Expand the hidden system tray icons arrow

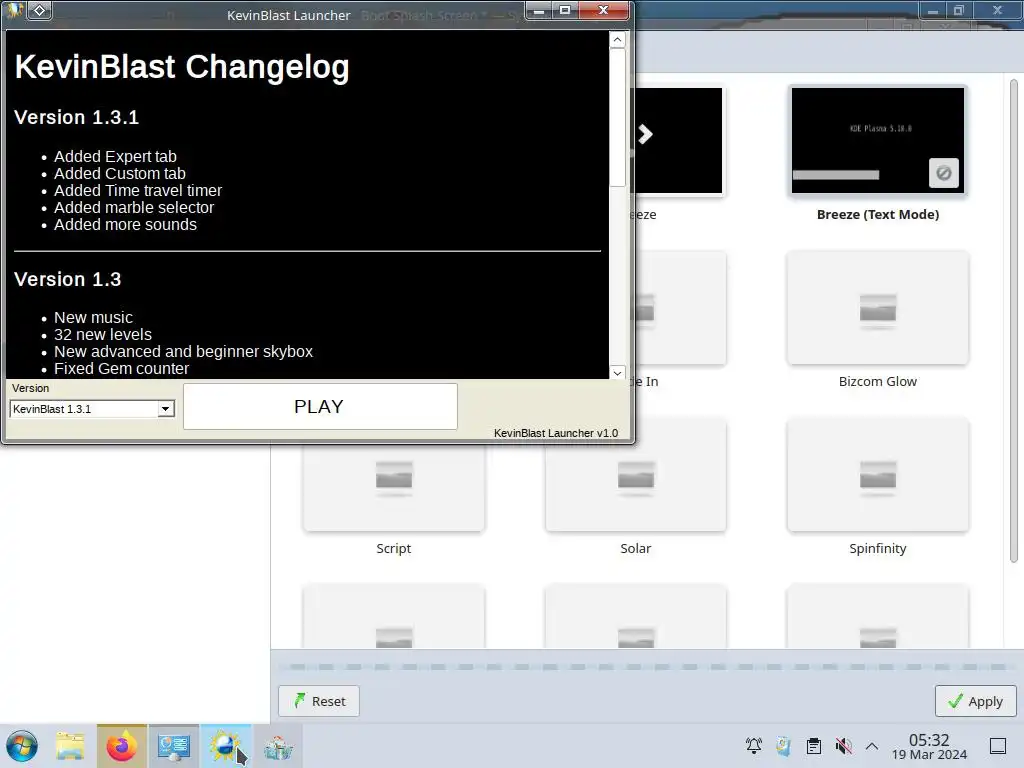(x=872, y=746)
